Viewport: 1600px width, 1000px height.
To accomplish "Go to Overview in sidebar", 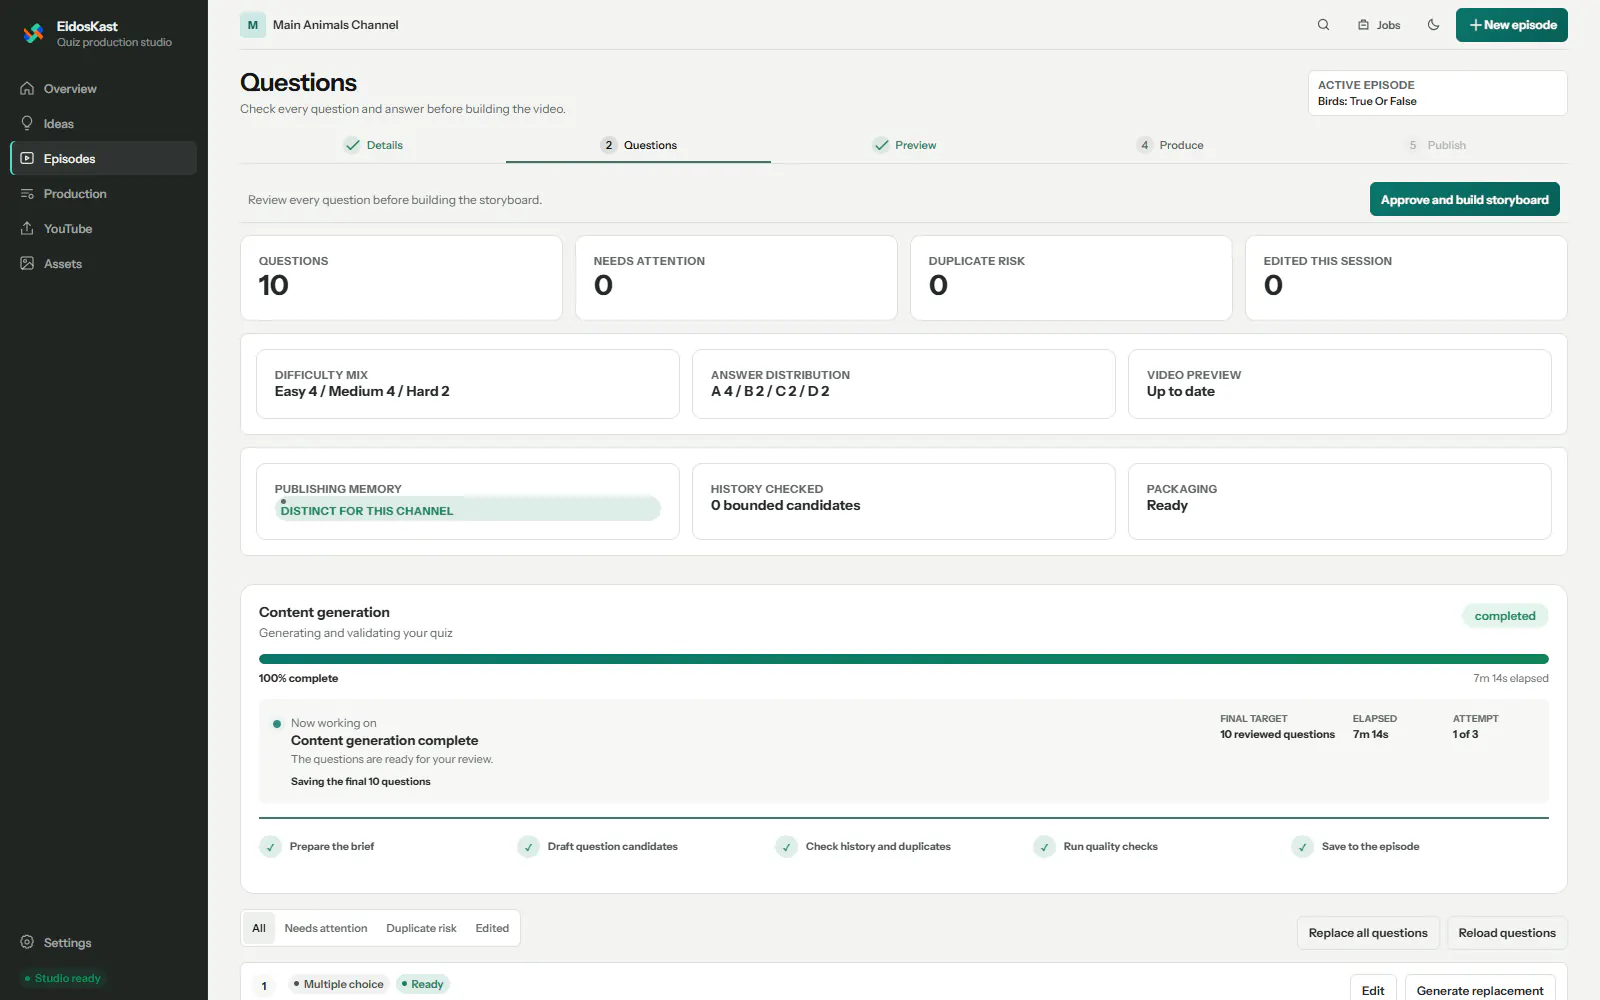I will (x=103, y=89).
